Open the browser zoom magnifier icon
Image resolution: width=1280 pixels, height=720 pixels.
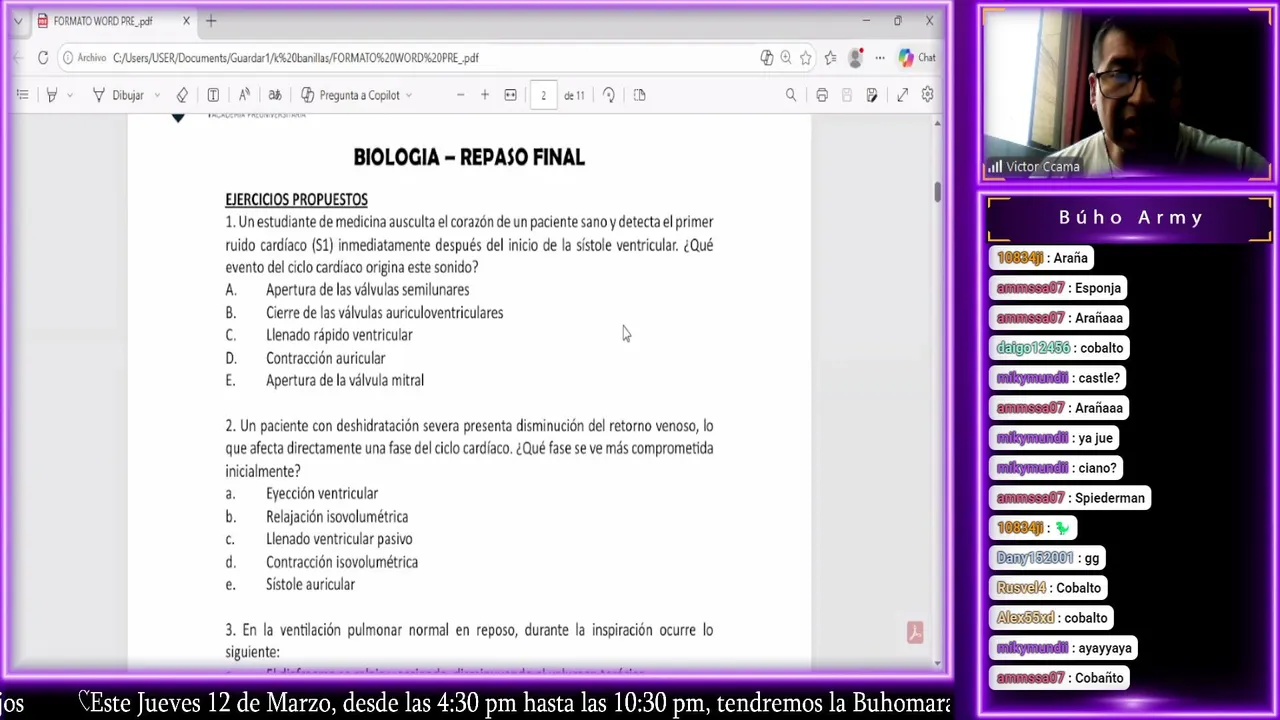pyautogui.click(x=786, y=58)
